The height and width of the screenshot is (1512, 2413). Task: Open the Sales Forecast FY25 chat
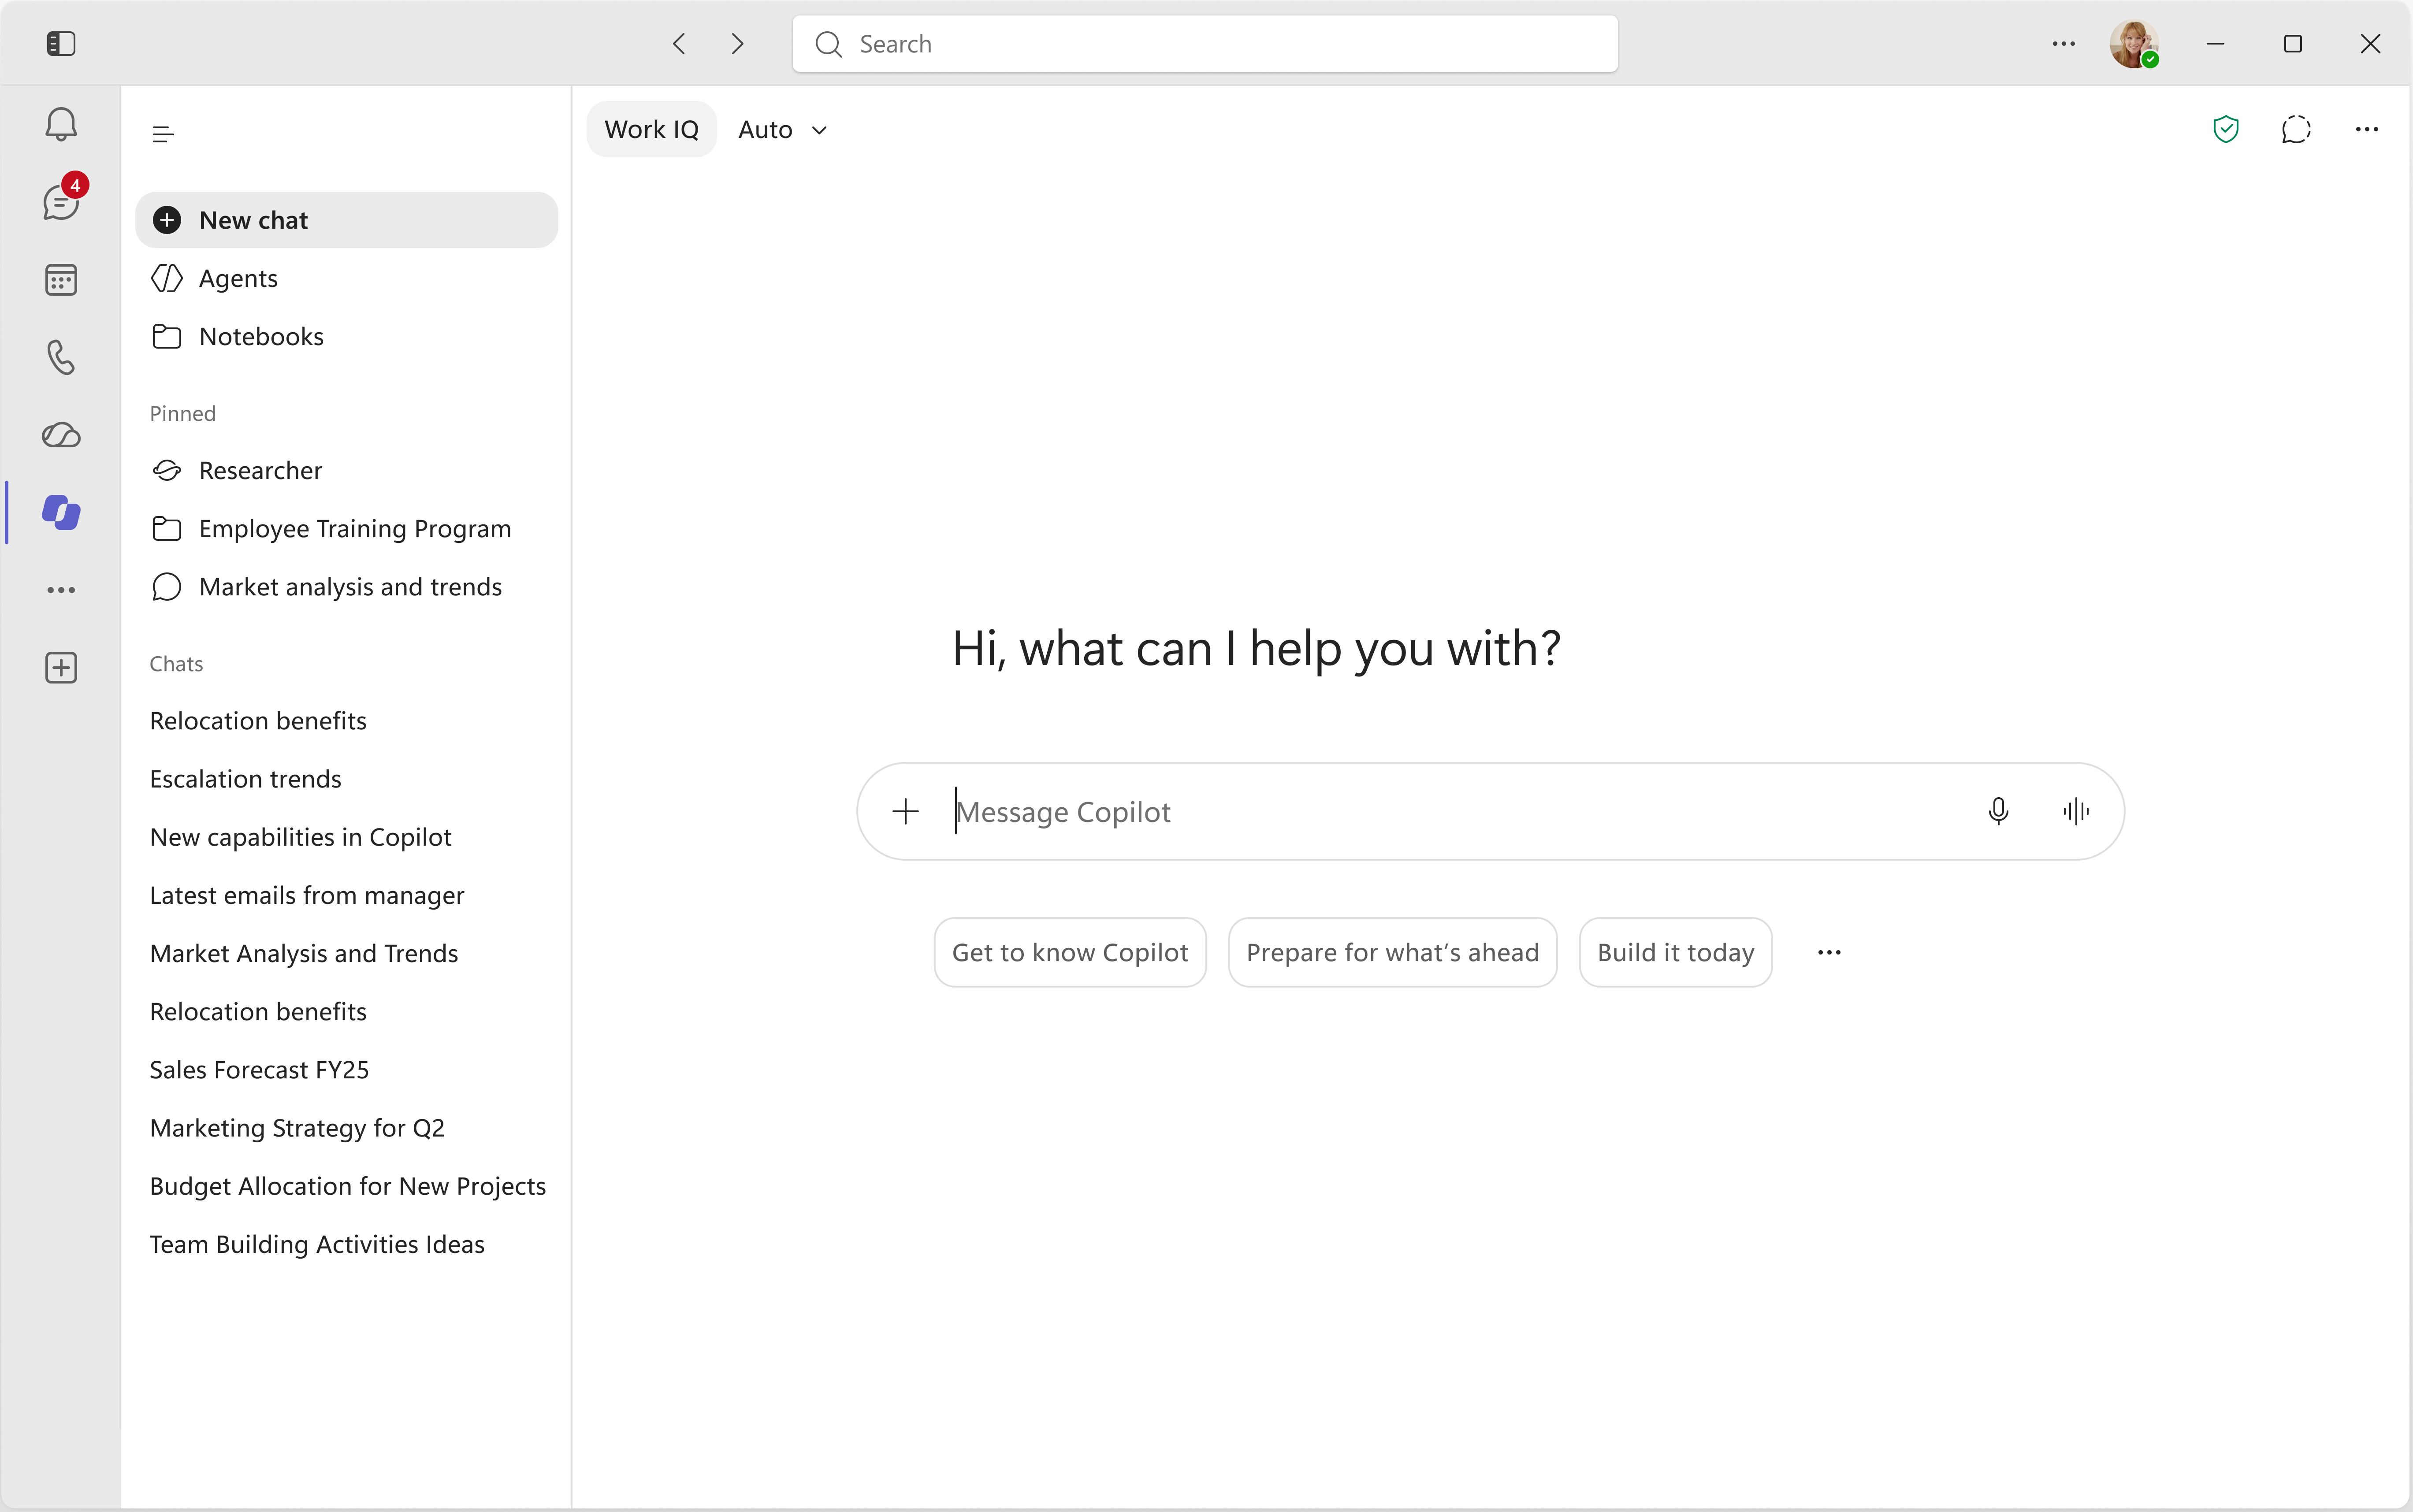tap(346, 1070)
